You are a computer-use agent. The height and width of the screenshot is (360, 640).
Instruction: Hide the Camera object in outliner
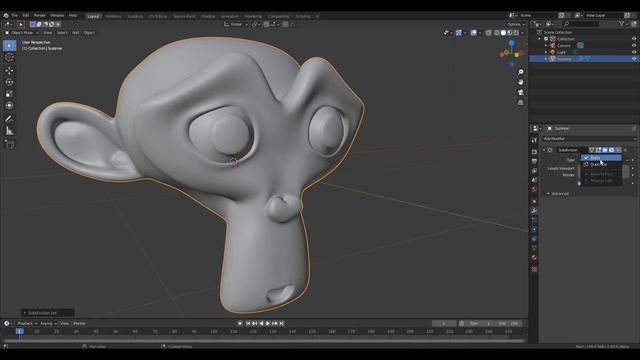(634, 46)
